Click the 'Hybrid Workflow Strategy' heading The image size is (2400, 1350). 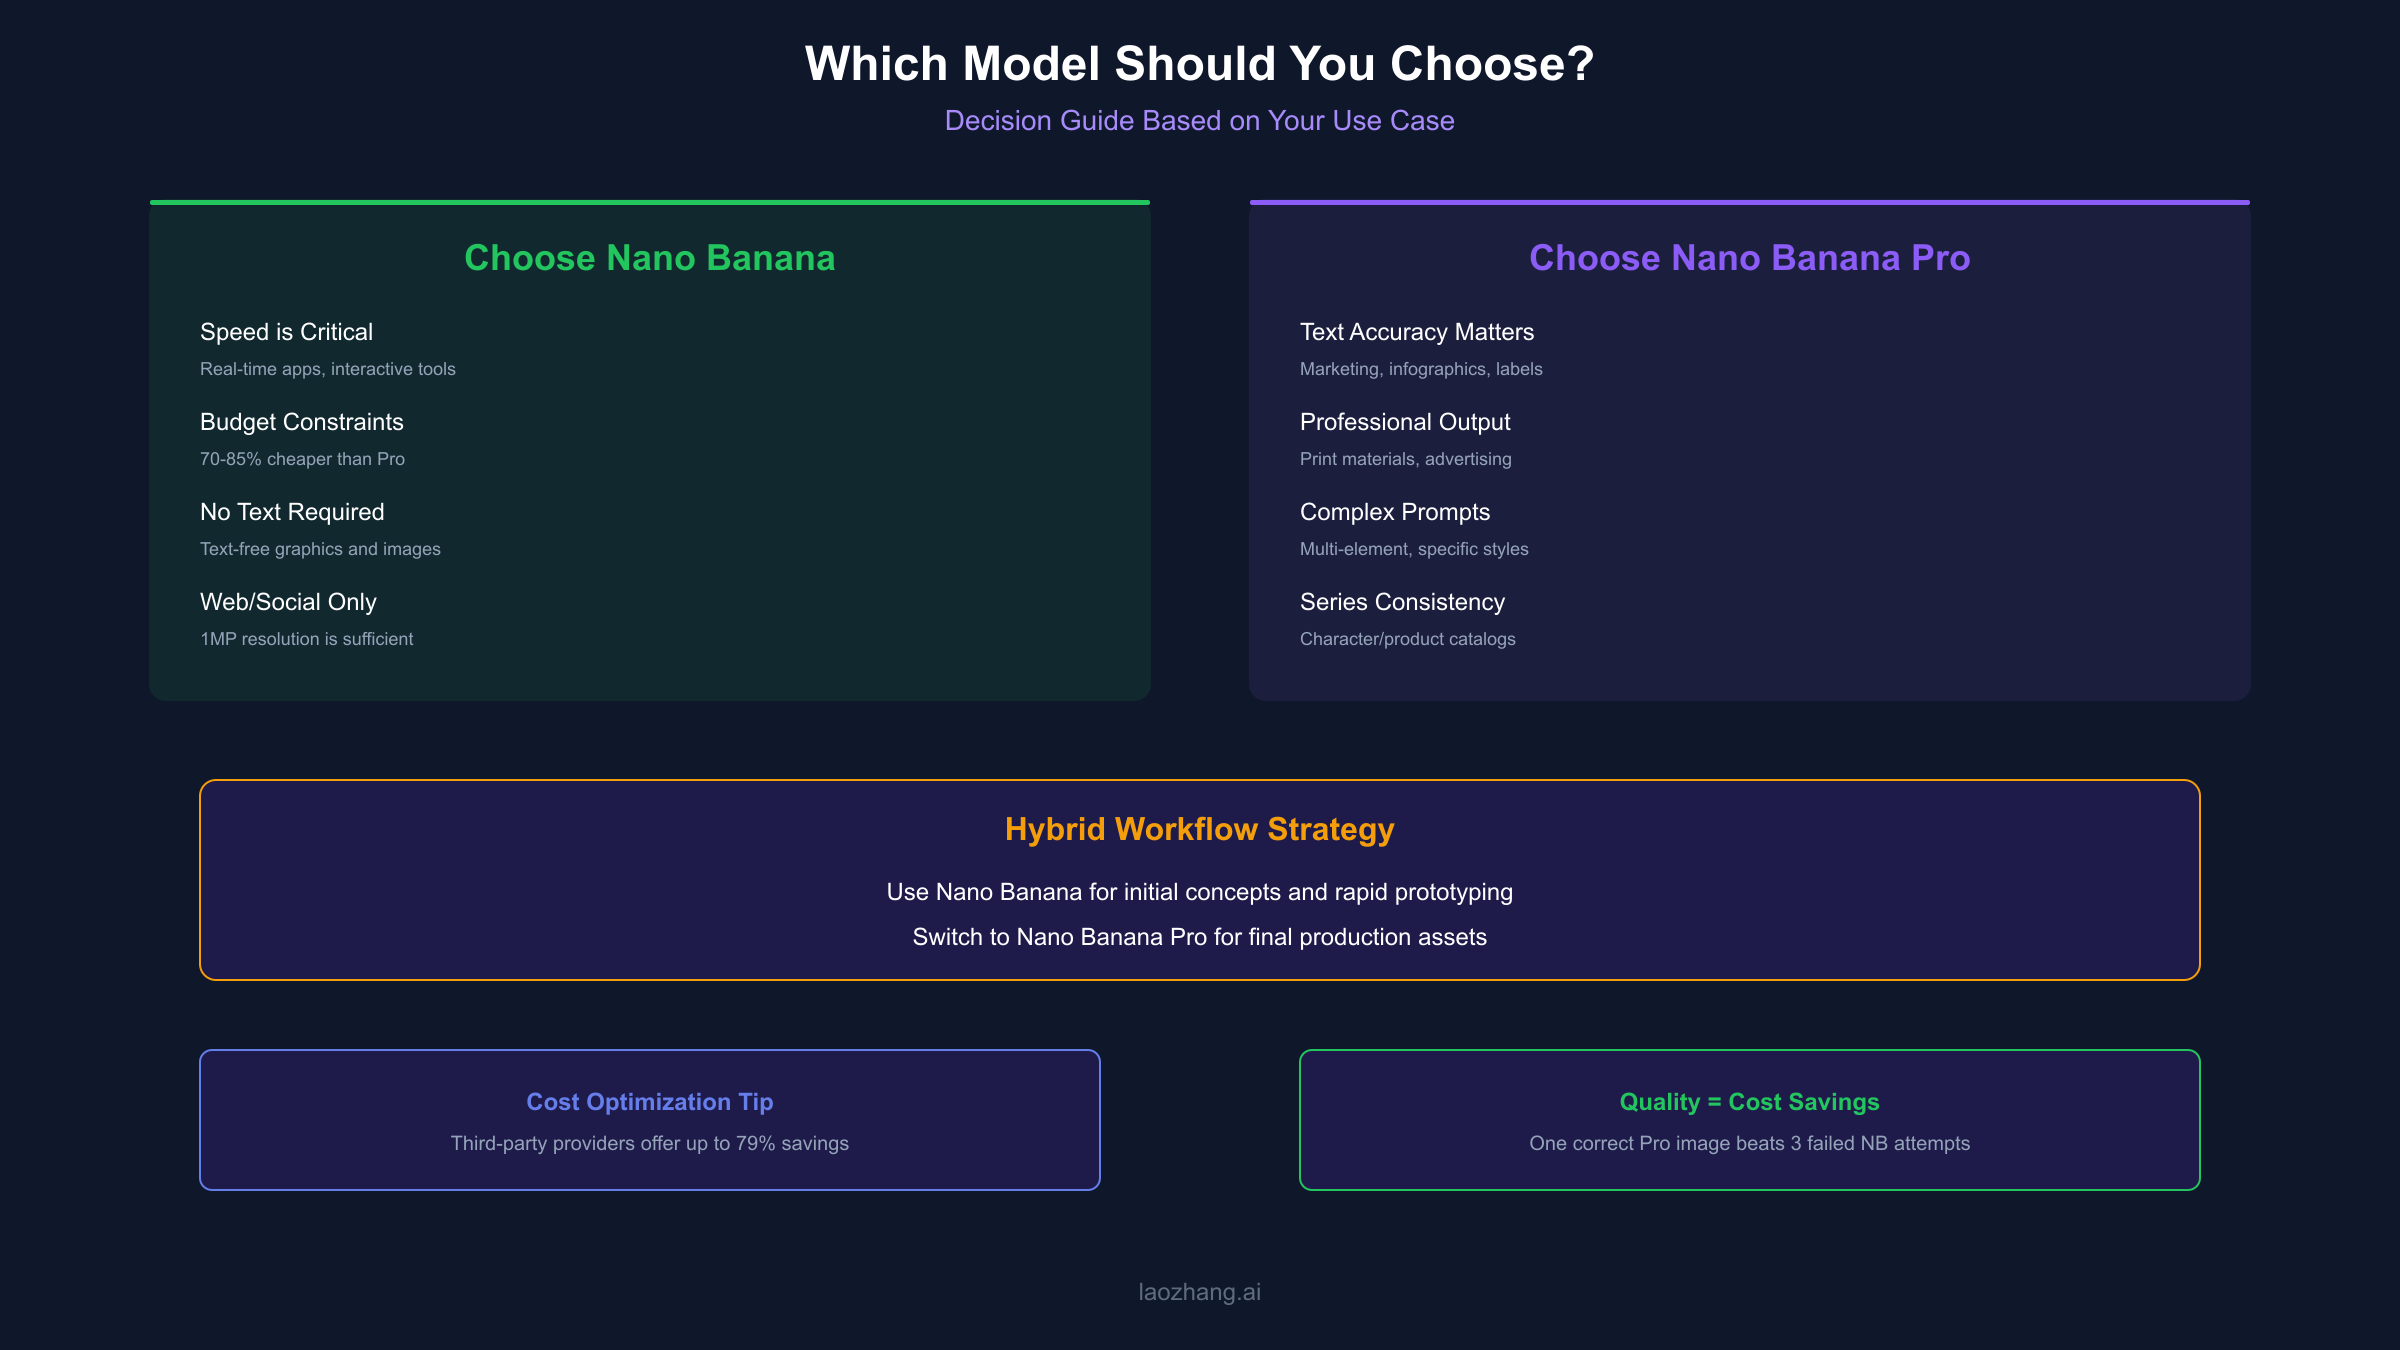(x=1199, y=829)
